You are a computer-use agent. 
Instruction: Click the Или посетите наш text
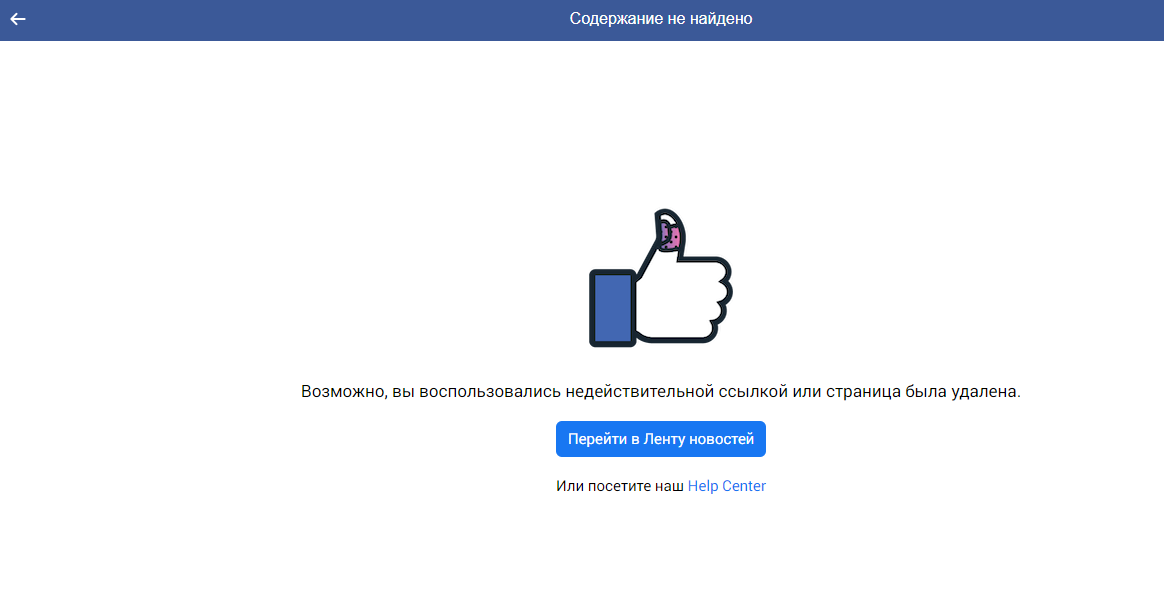pos(620,486)
